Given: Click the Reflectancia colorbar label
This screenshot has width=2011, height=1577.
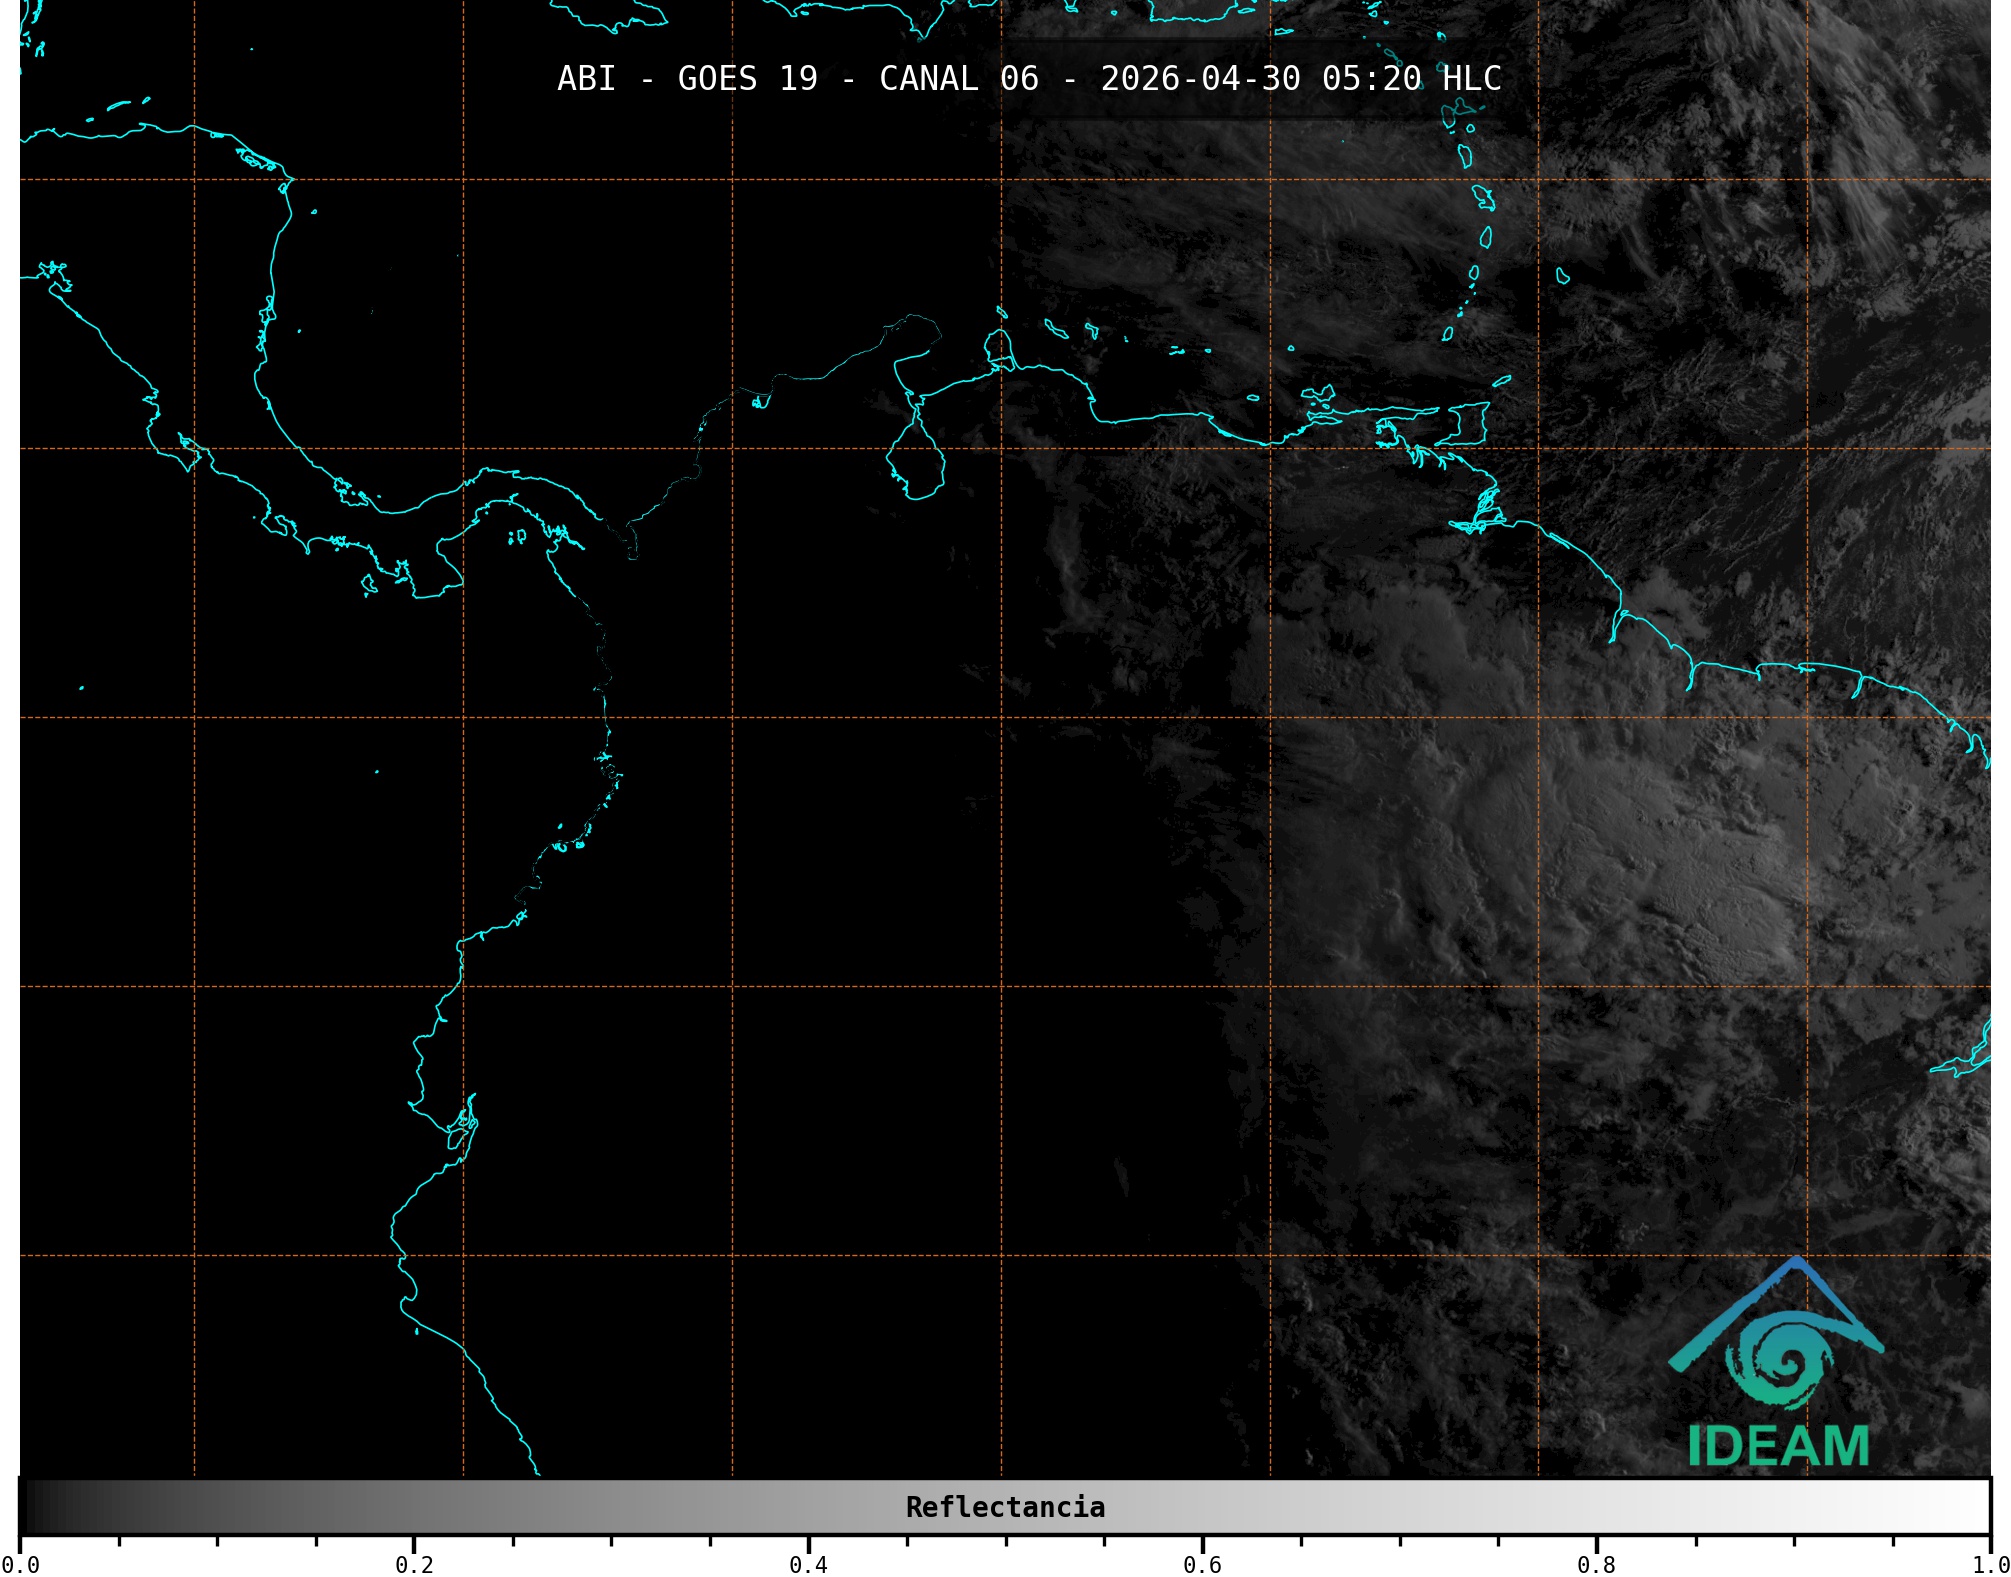Looking at the screenshot, I should pyautogui.click(x=1005, y=1507).
